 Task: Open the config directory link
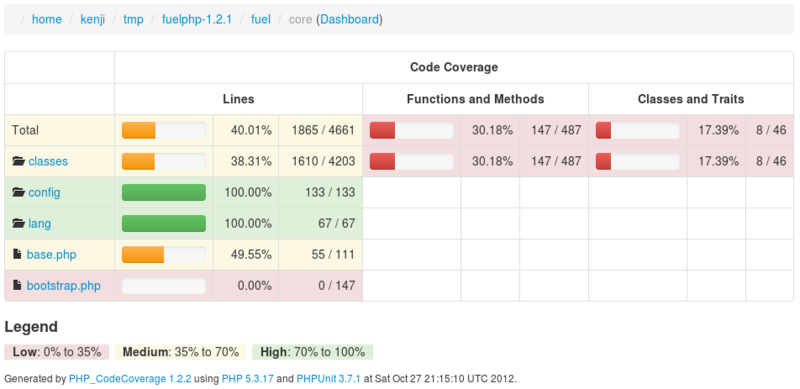(44, 192)
